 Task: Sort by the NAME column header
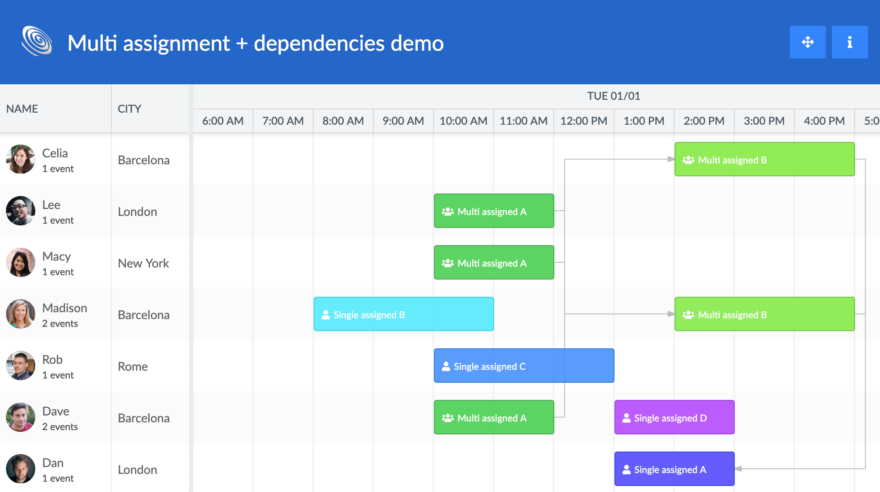[x=22, y=109]
